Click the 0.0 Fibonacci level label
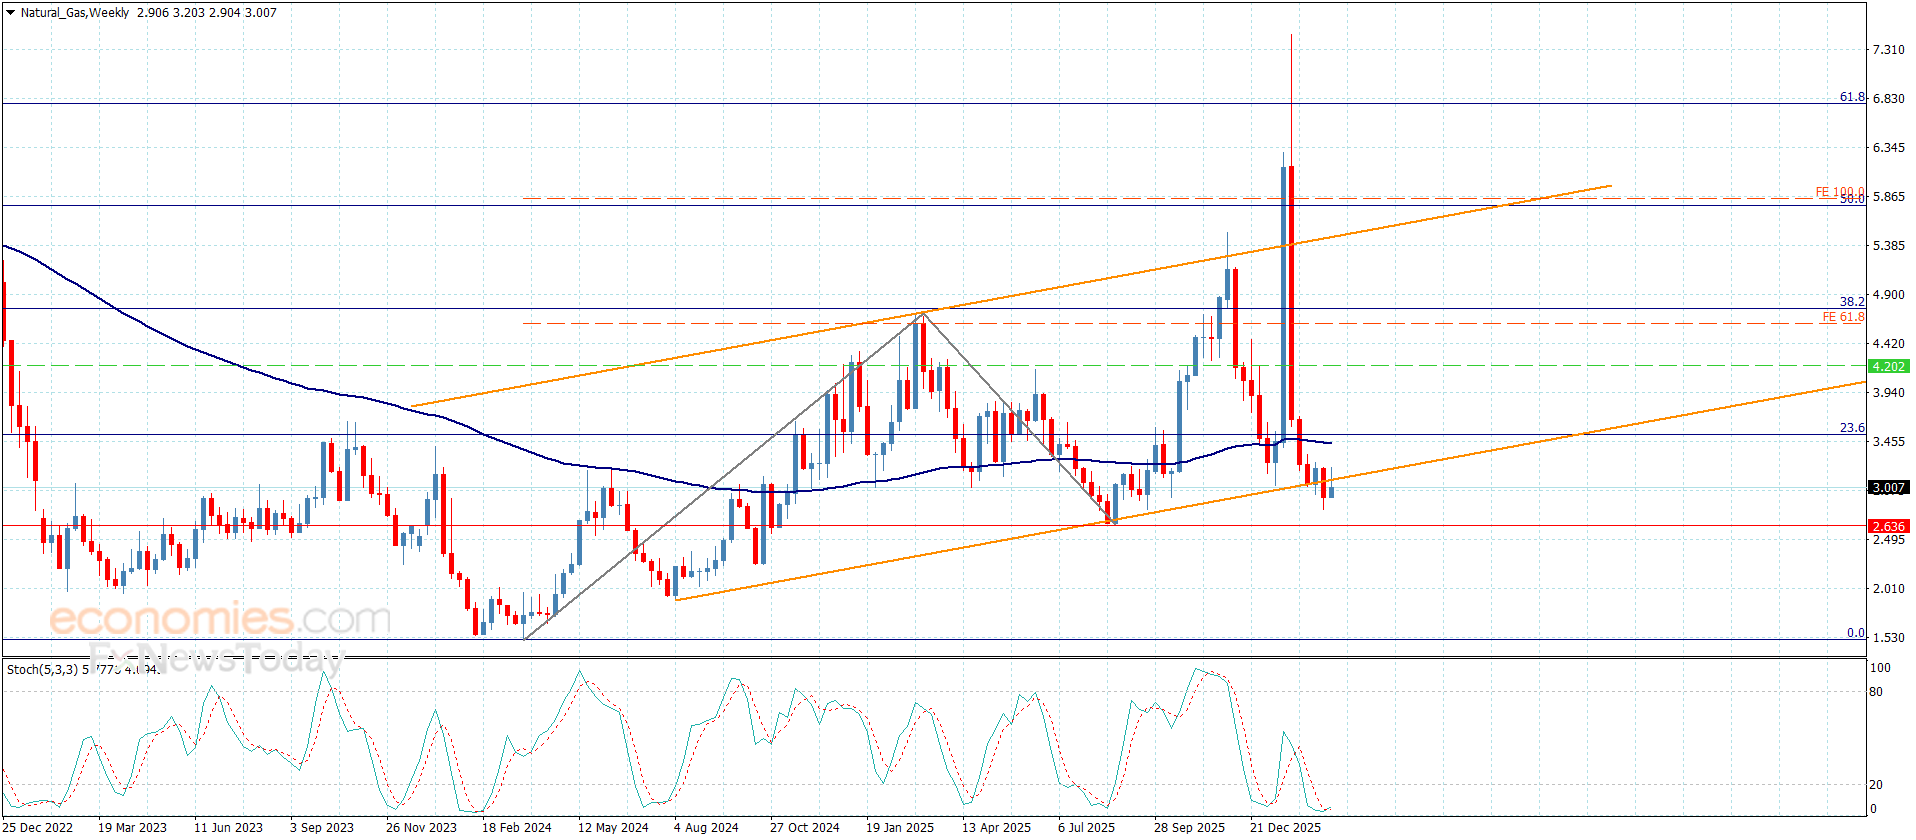Viewport: 1916px width, 840px height. pos(1855,633)
